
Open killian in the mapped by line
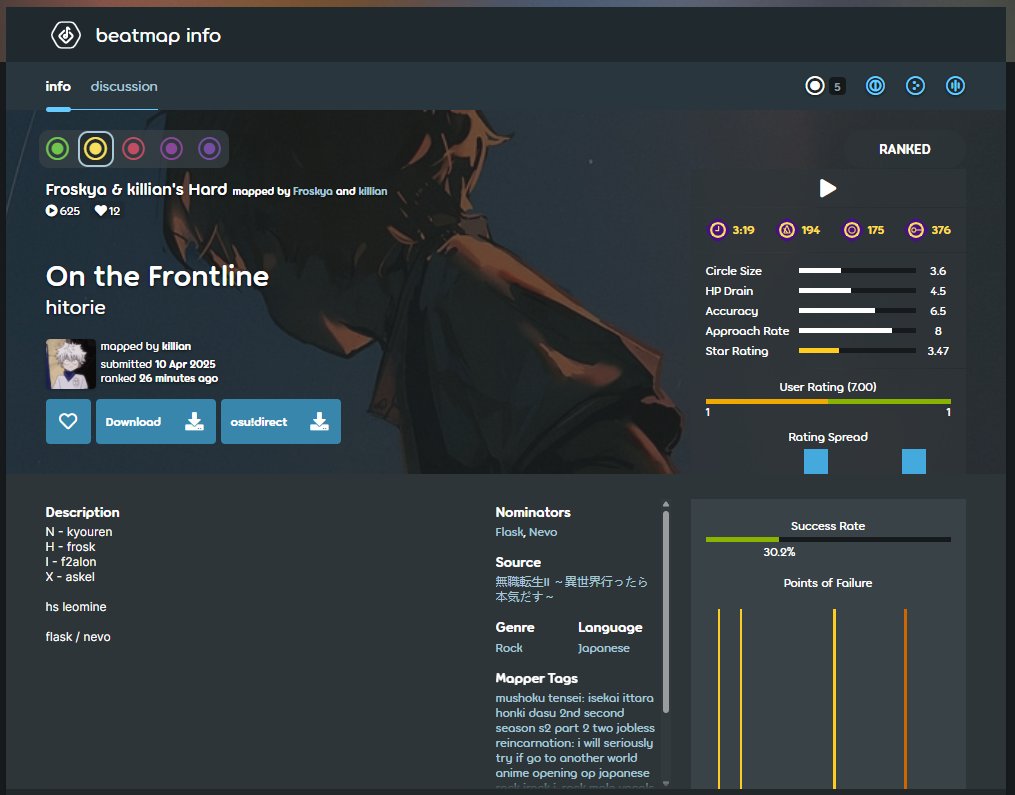click(x=176, y=346)
